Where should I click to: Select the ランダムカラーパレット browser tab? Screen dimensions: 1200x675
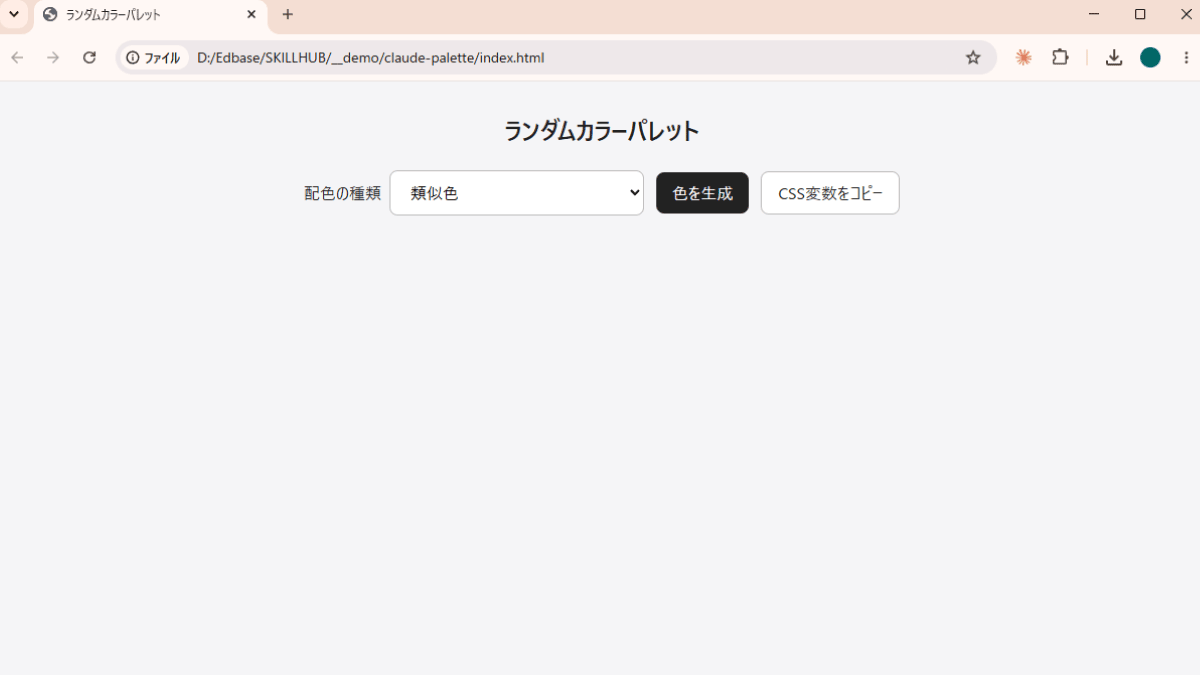(150, 15)
